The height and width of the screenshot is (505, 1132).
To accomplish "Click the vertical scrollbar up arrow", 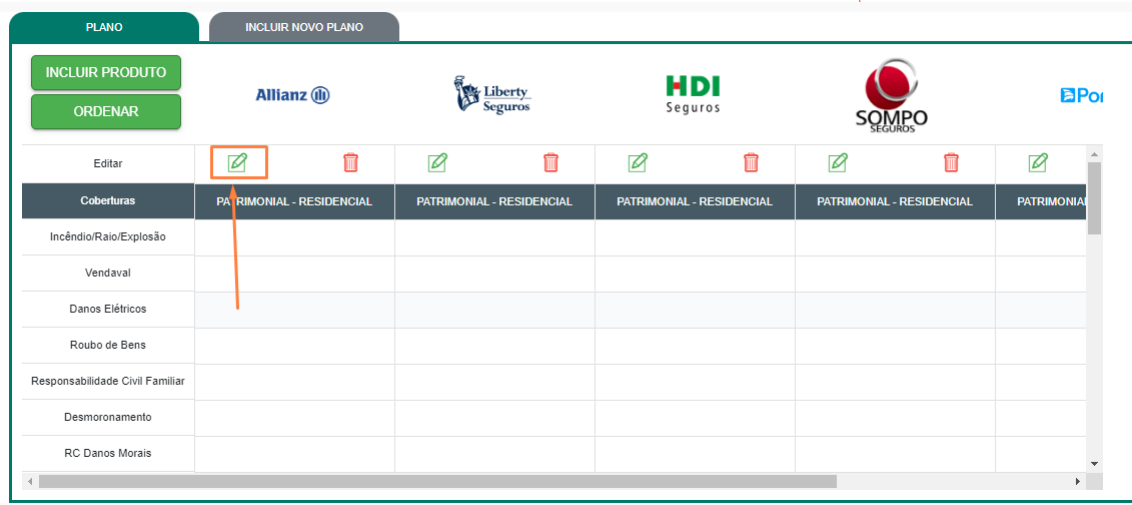I will point(1094,154).
